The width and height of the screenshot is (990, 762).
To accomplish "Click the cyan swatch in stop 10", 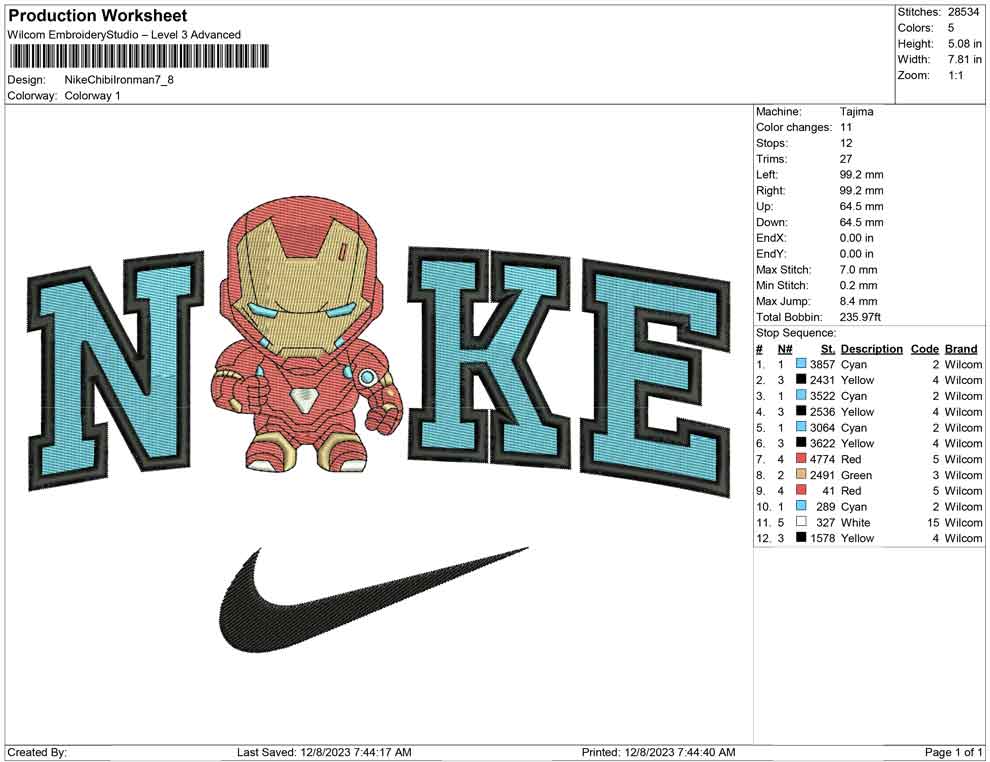I will [x=801, y=506].
